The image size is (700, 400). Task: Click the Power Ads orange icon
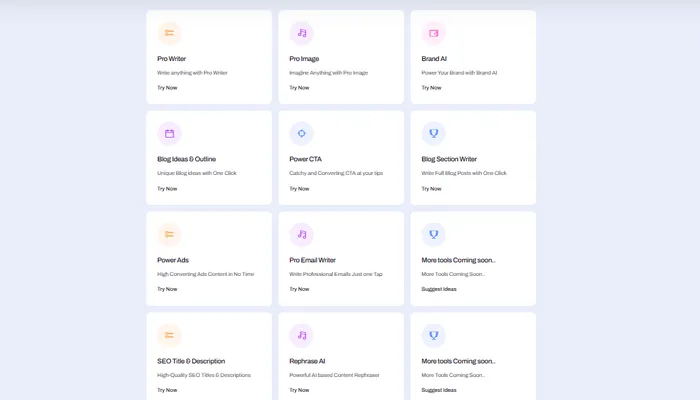(x=169, y=234)
